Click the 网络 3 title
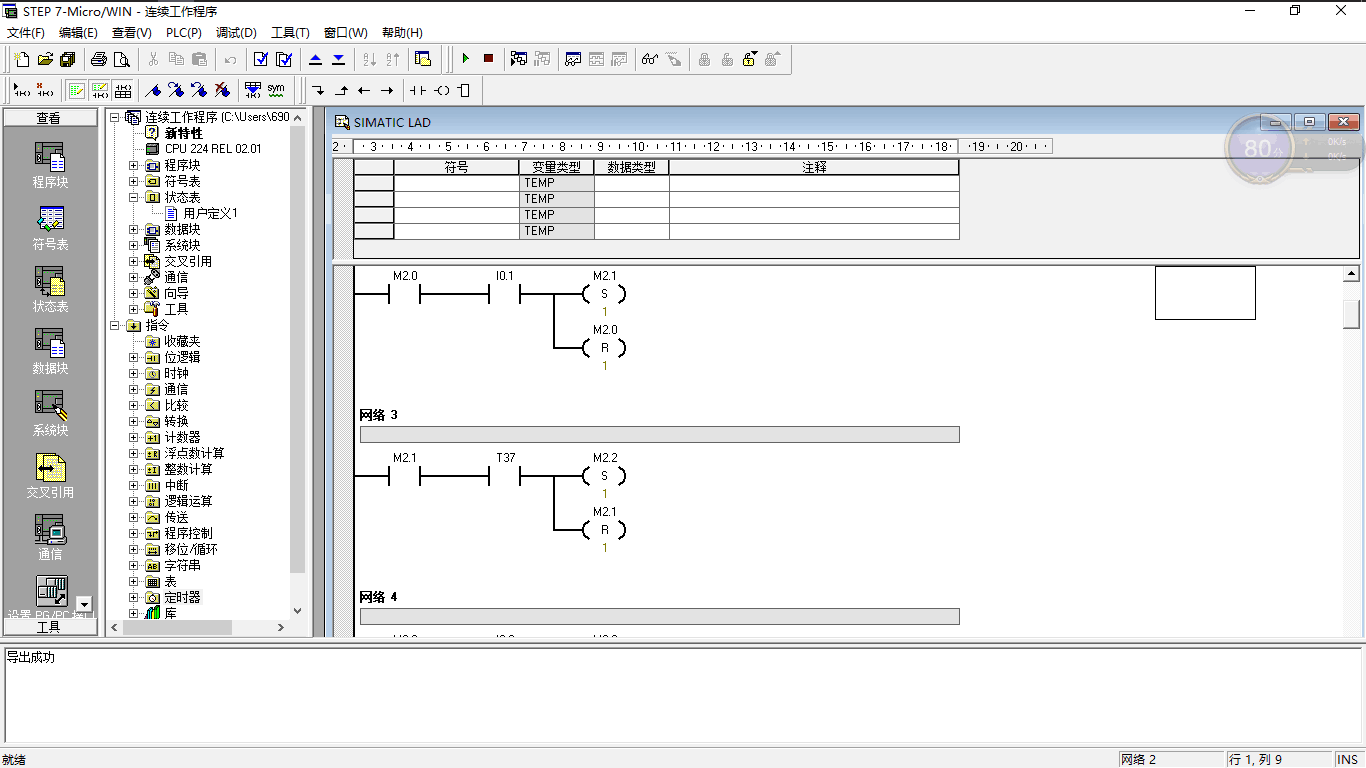The height and width of the screenshot is (768, 1366). tap(378, 415)
